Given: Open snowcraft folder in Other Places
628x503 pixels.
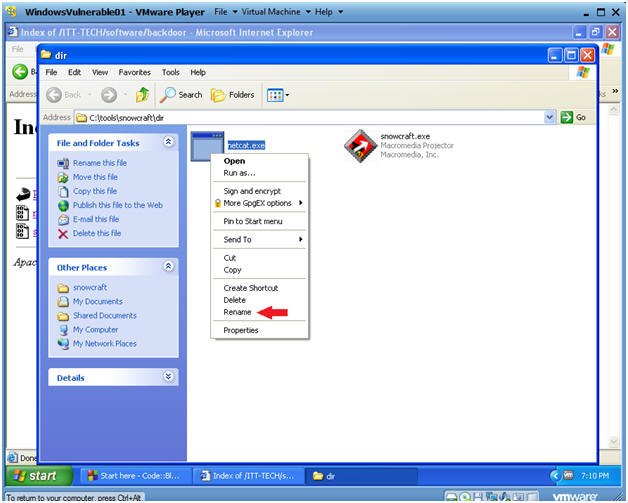Looking at the screenshot, I should click(x=90, y=288).
